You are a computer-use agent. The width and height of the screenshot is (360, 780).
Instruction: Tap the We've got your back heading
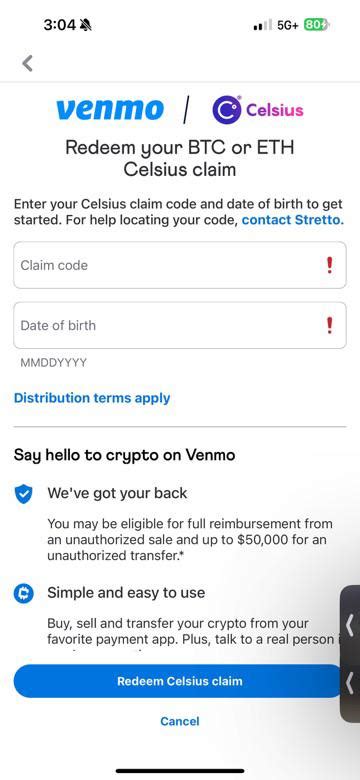tap(117, 493)
